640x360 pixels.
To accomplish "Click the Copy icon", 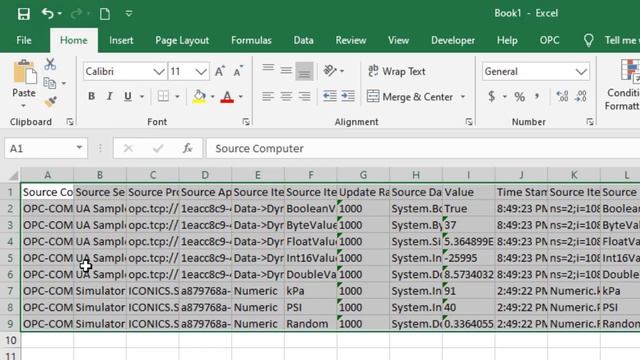I will (50, 83).
